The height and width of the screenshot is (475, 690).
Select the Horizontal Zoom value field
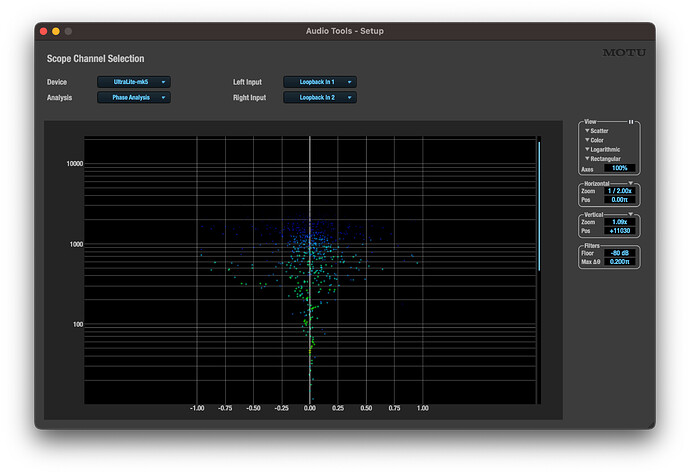619,191
